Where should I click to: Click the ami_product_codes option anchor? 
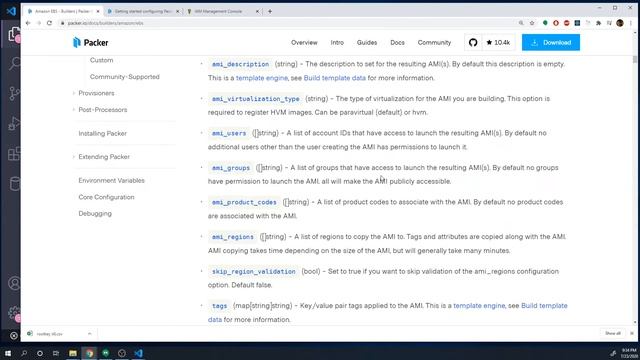pos(244,202)
